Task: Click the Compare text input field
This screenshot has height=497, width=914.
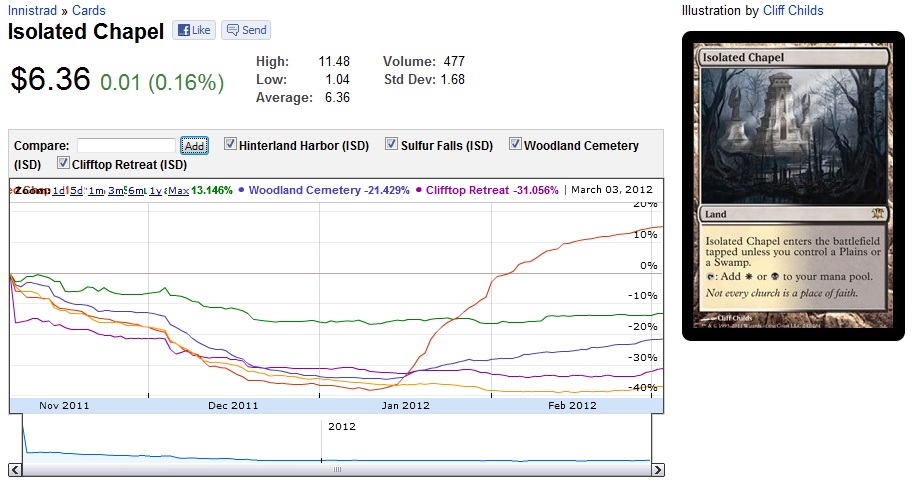Action: click(126, 146)
